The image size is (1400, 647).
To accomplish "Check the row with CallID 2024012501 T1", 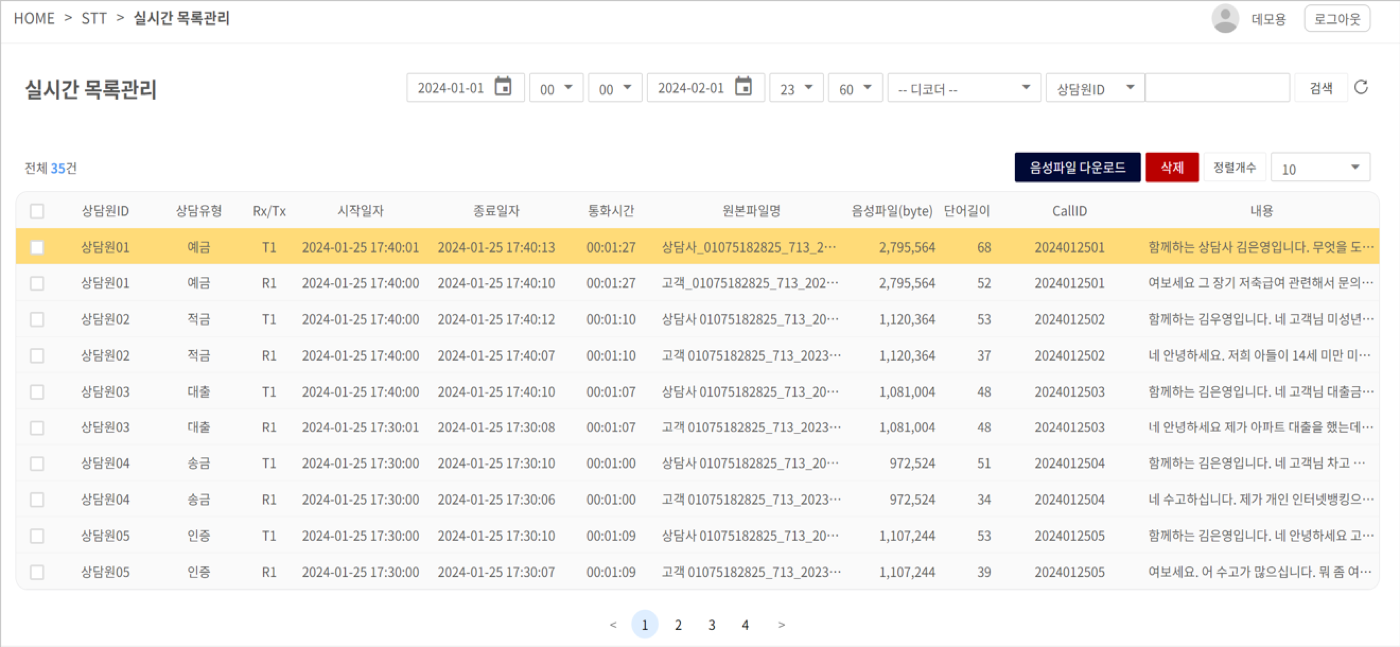I will click(37, 247).
